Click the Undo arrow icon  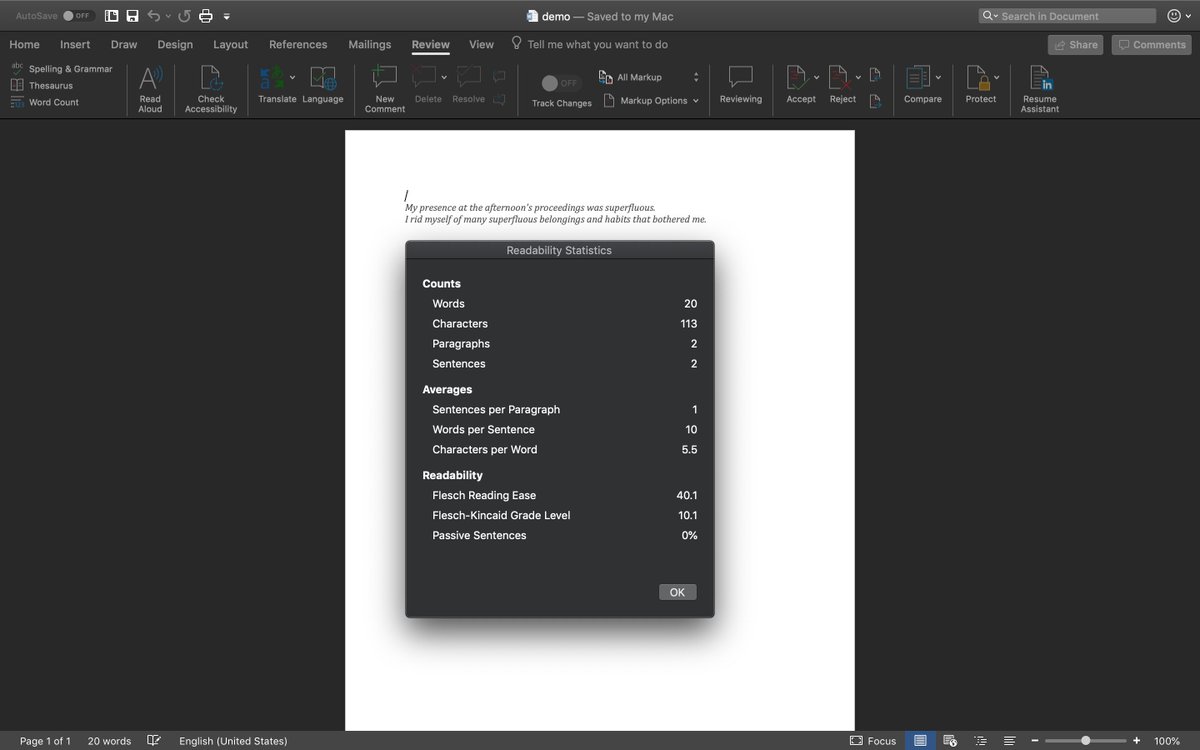pos(153,16)
